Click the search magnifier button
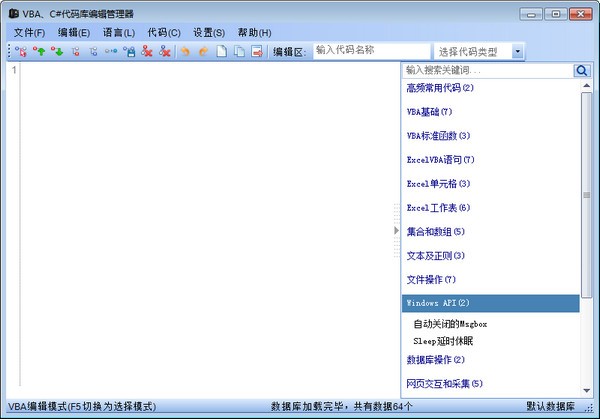Viewport: 600px width, 419px height. click(x=582, y=70)
